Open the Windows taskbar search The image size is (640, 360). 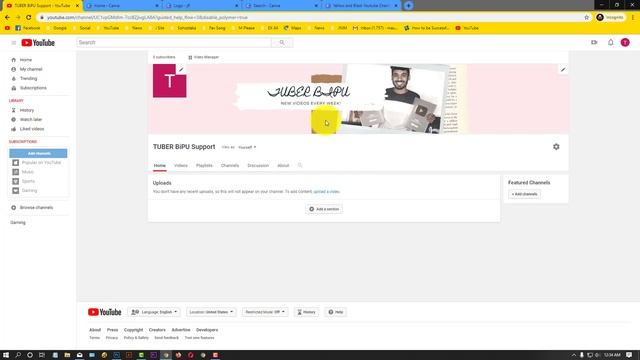18,355
